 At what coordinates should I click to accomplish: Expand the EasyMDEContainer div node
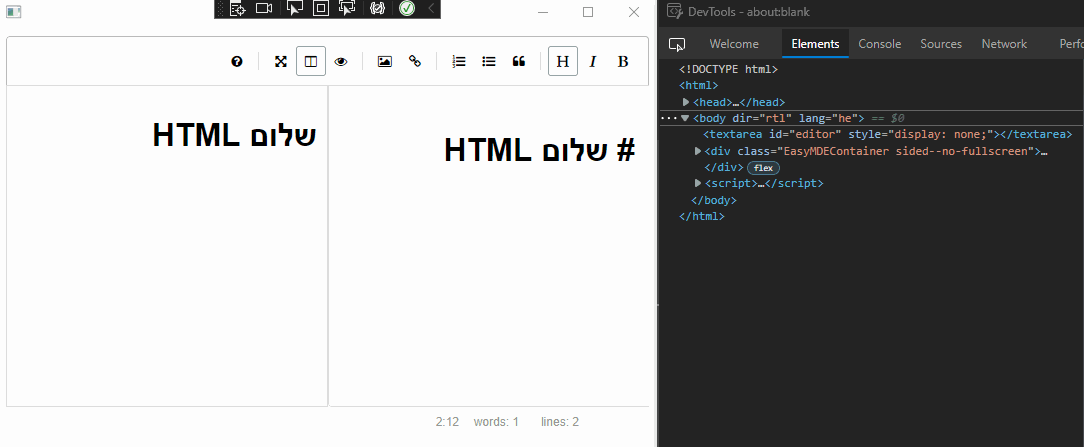pyautogui.click(x=698, y=151)
